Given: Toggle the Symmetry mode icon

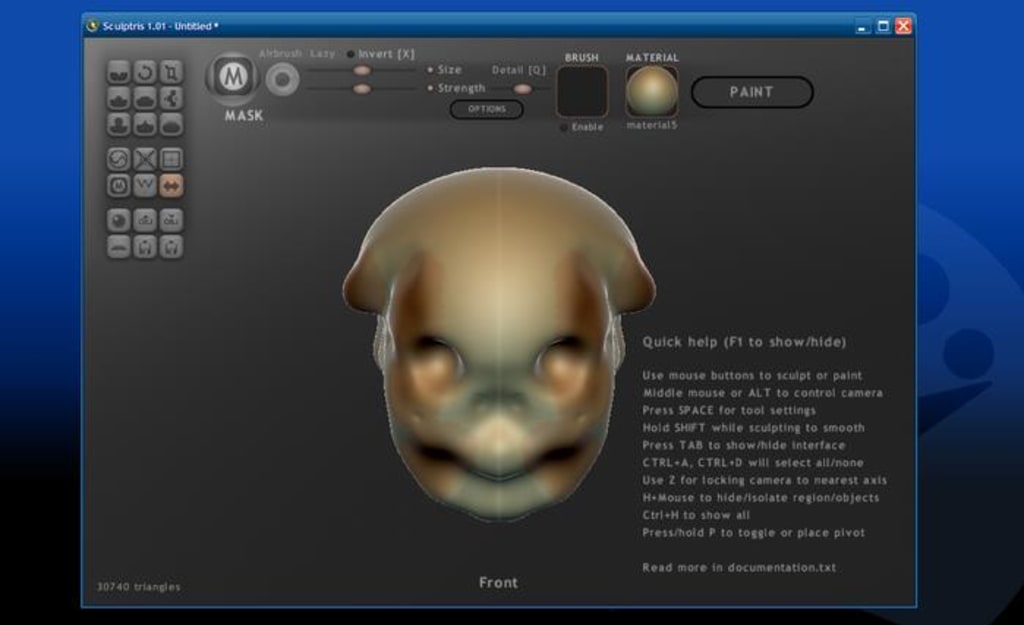Looking at the screenshot, I should coord(171,183).
